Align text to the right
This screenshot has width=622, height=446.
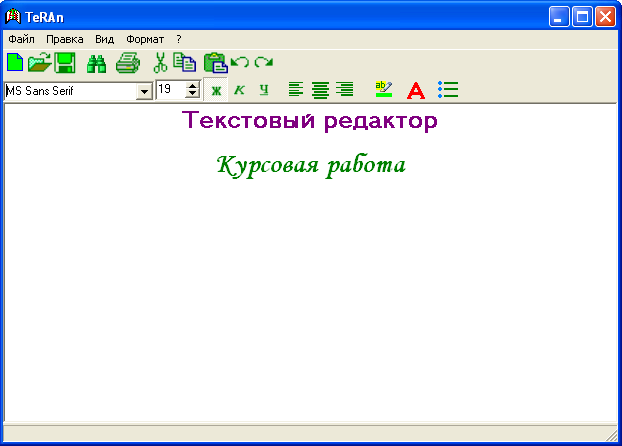tap(345, 89)
